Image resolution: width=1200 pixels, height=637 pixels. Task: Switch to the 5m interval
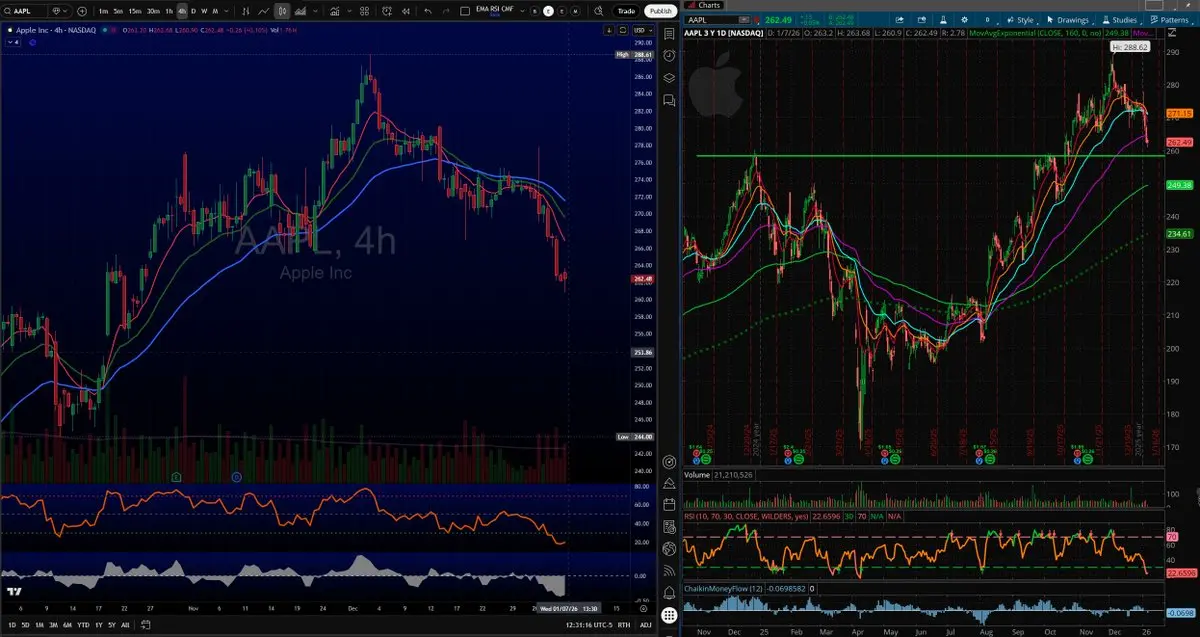(x=118, y=11)
